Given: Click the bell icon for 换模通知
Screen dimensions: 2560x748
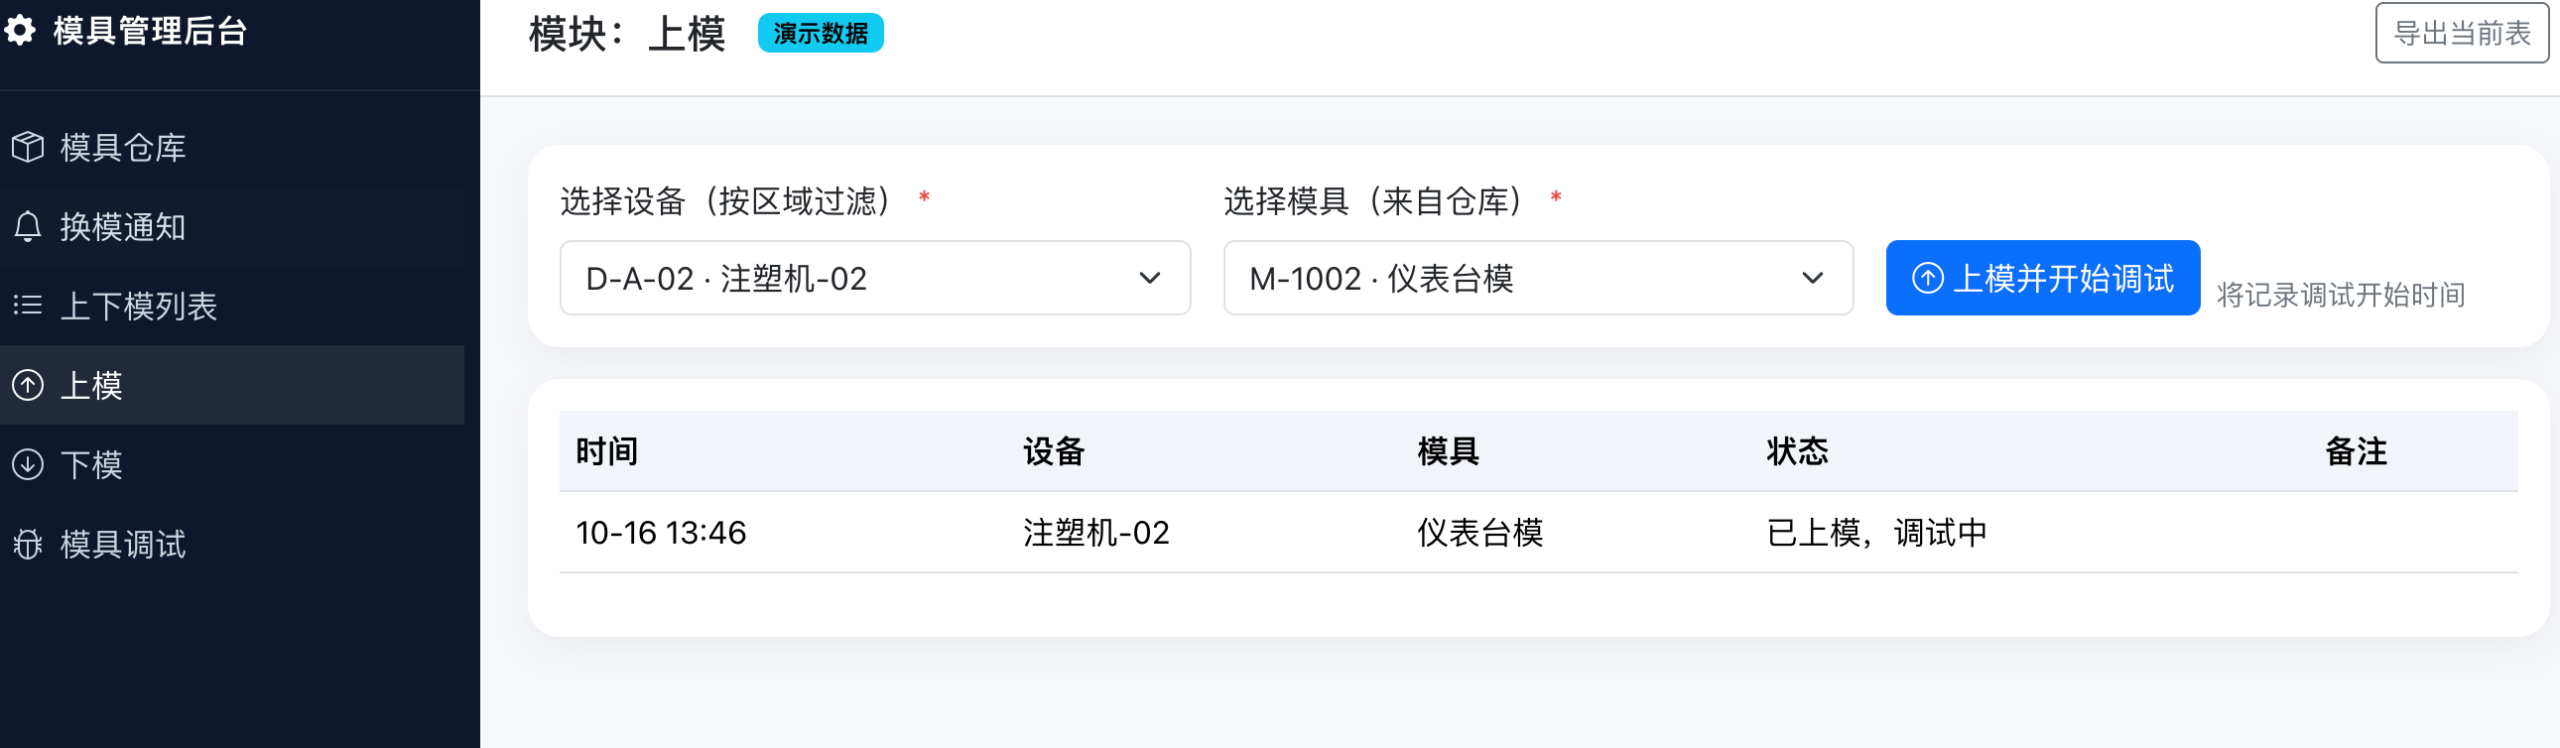Looking at the screenshot, I should pyautogui.click(x=28, y=226).
